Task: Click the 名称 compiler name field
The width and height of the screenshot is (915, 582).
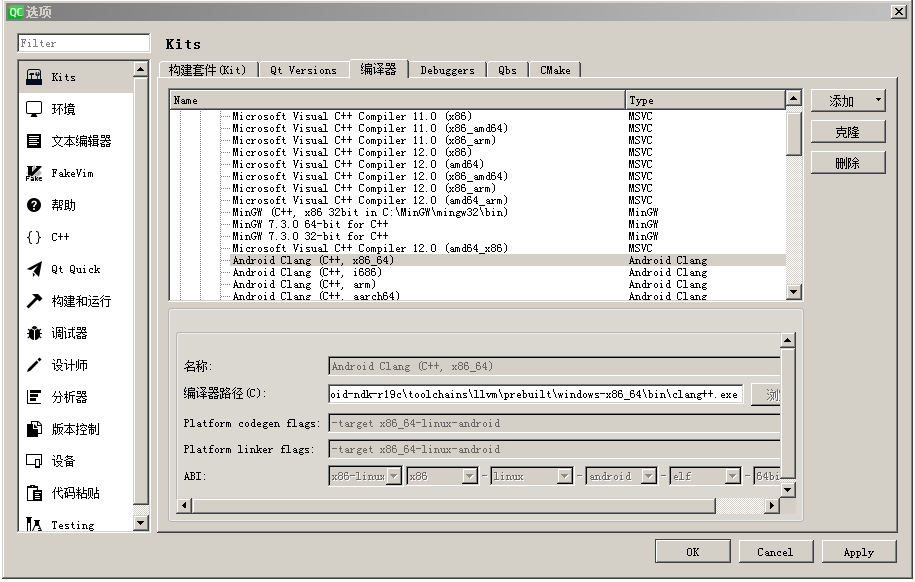Action: click(x=554, y=367)
